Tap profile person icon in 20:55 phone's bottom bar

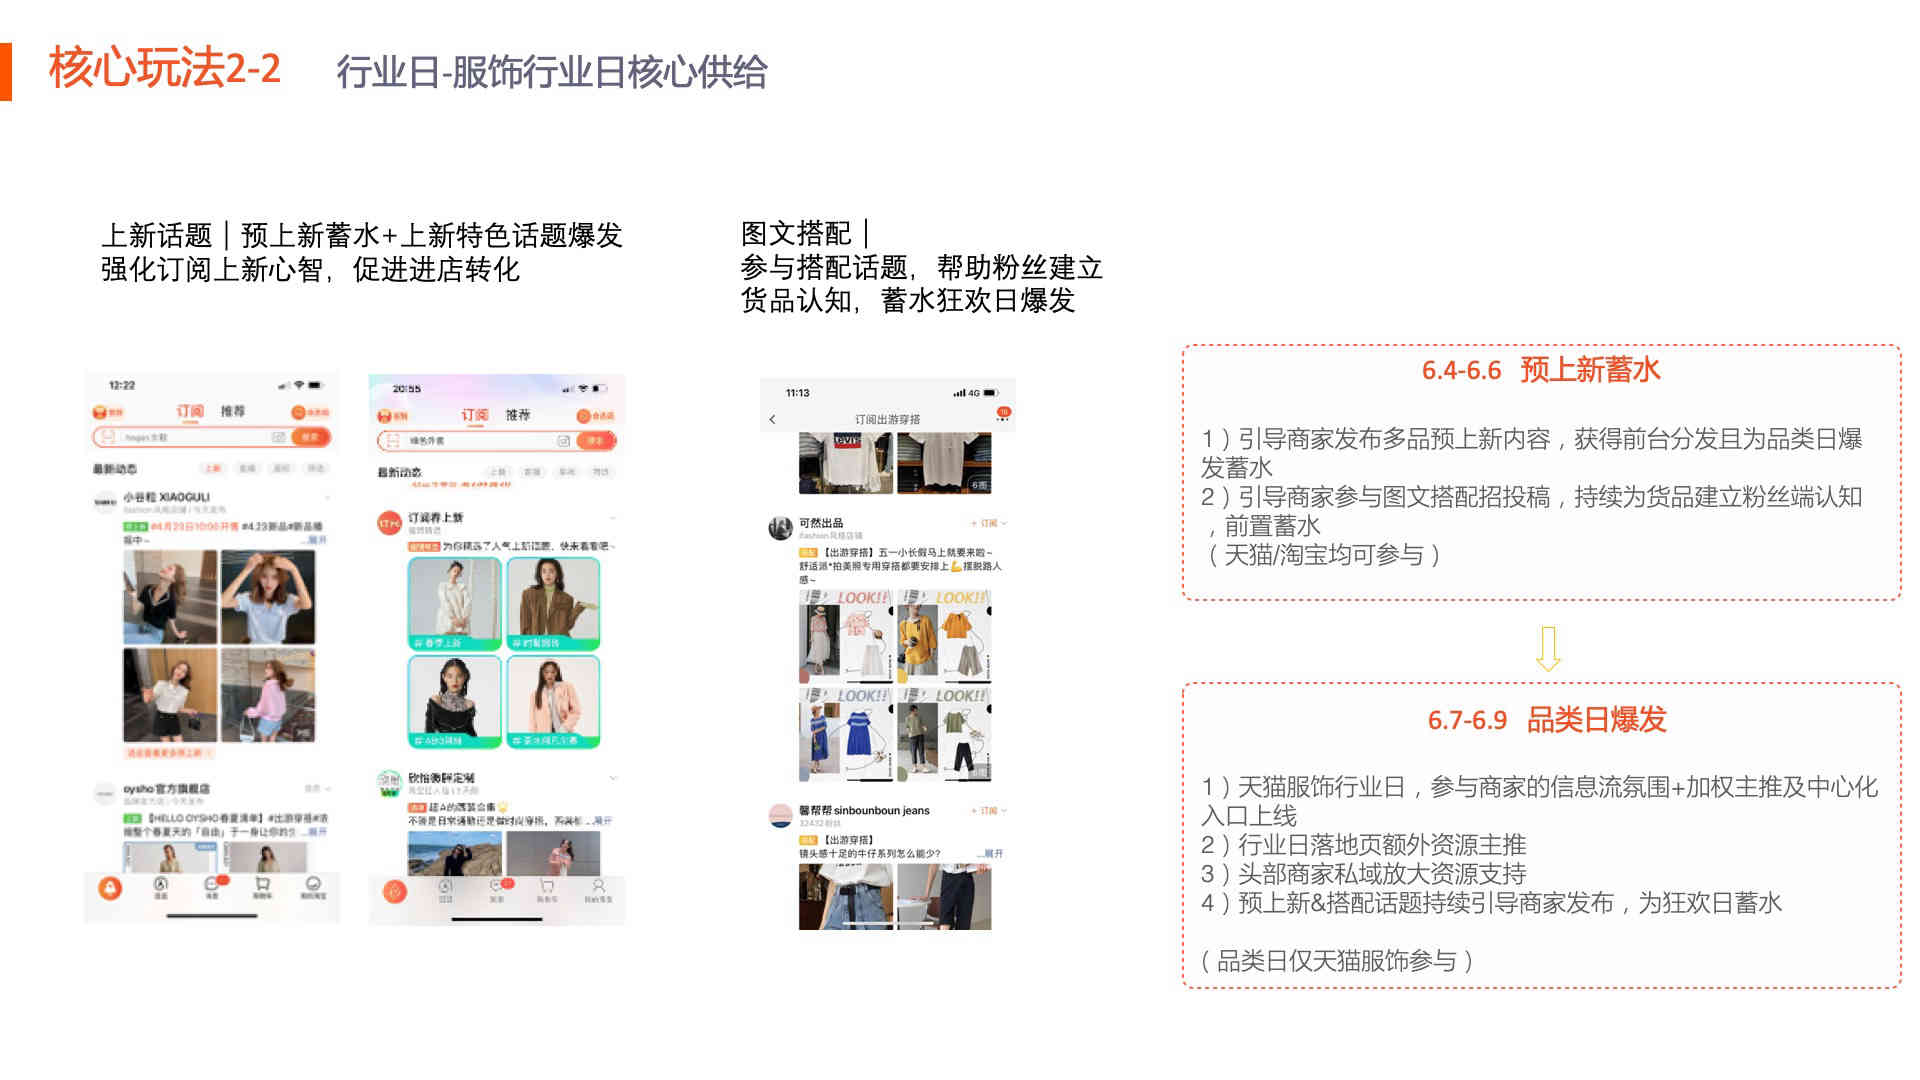click(598, 887)
